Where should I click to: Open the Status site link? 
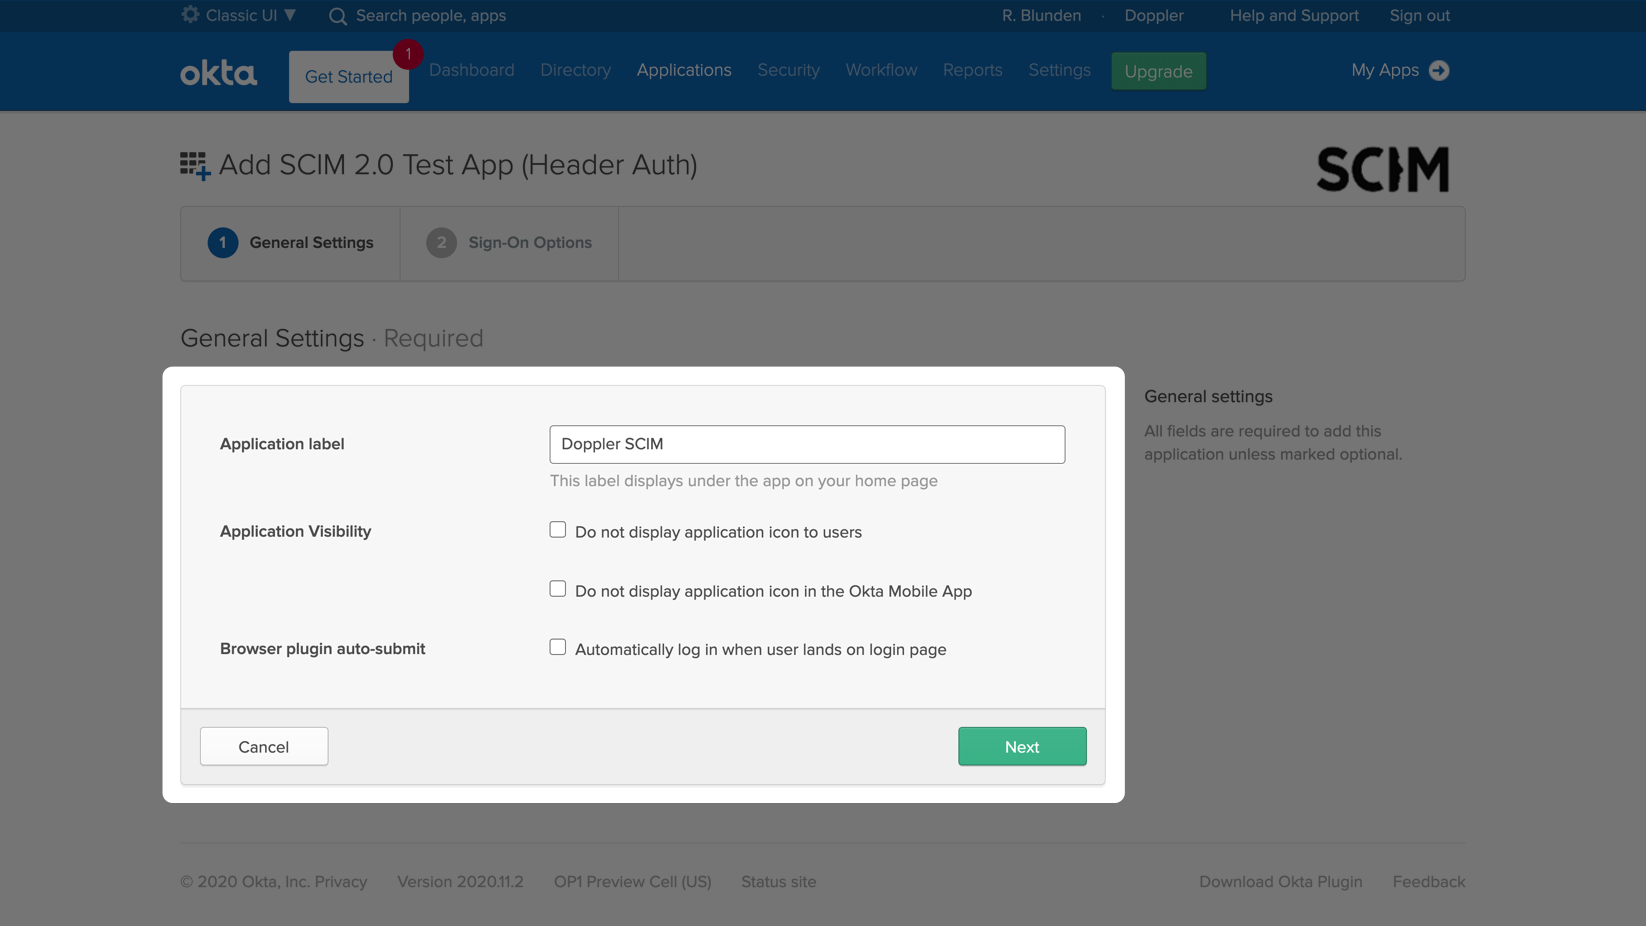click(779, 882)
